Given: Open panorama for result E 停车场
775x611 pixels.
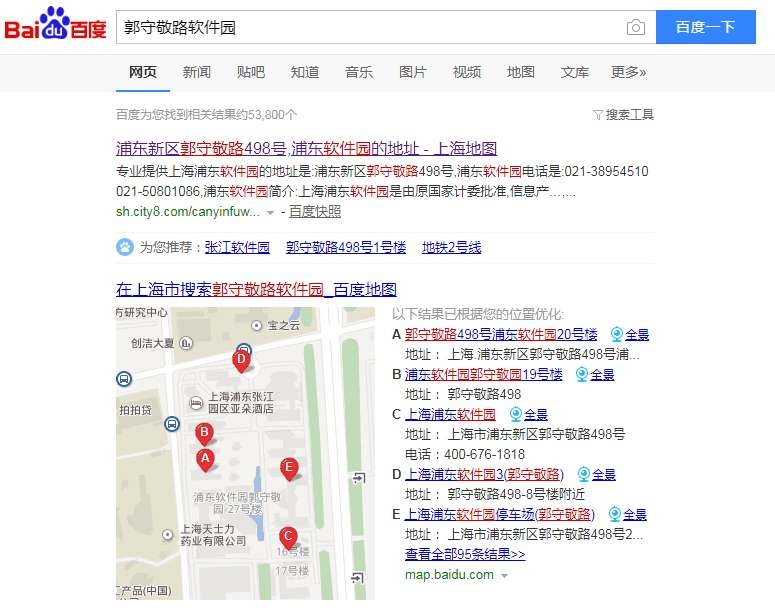Looking at the screenshot, I should pos(628,515).
